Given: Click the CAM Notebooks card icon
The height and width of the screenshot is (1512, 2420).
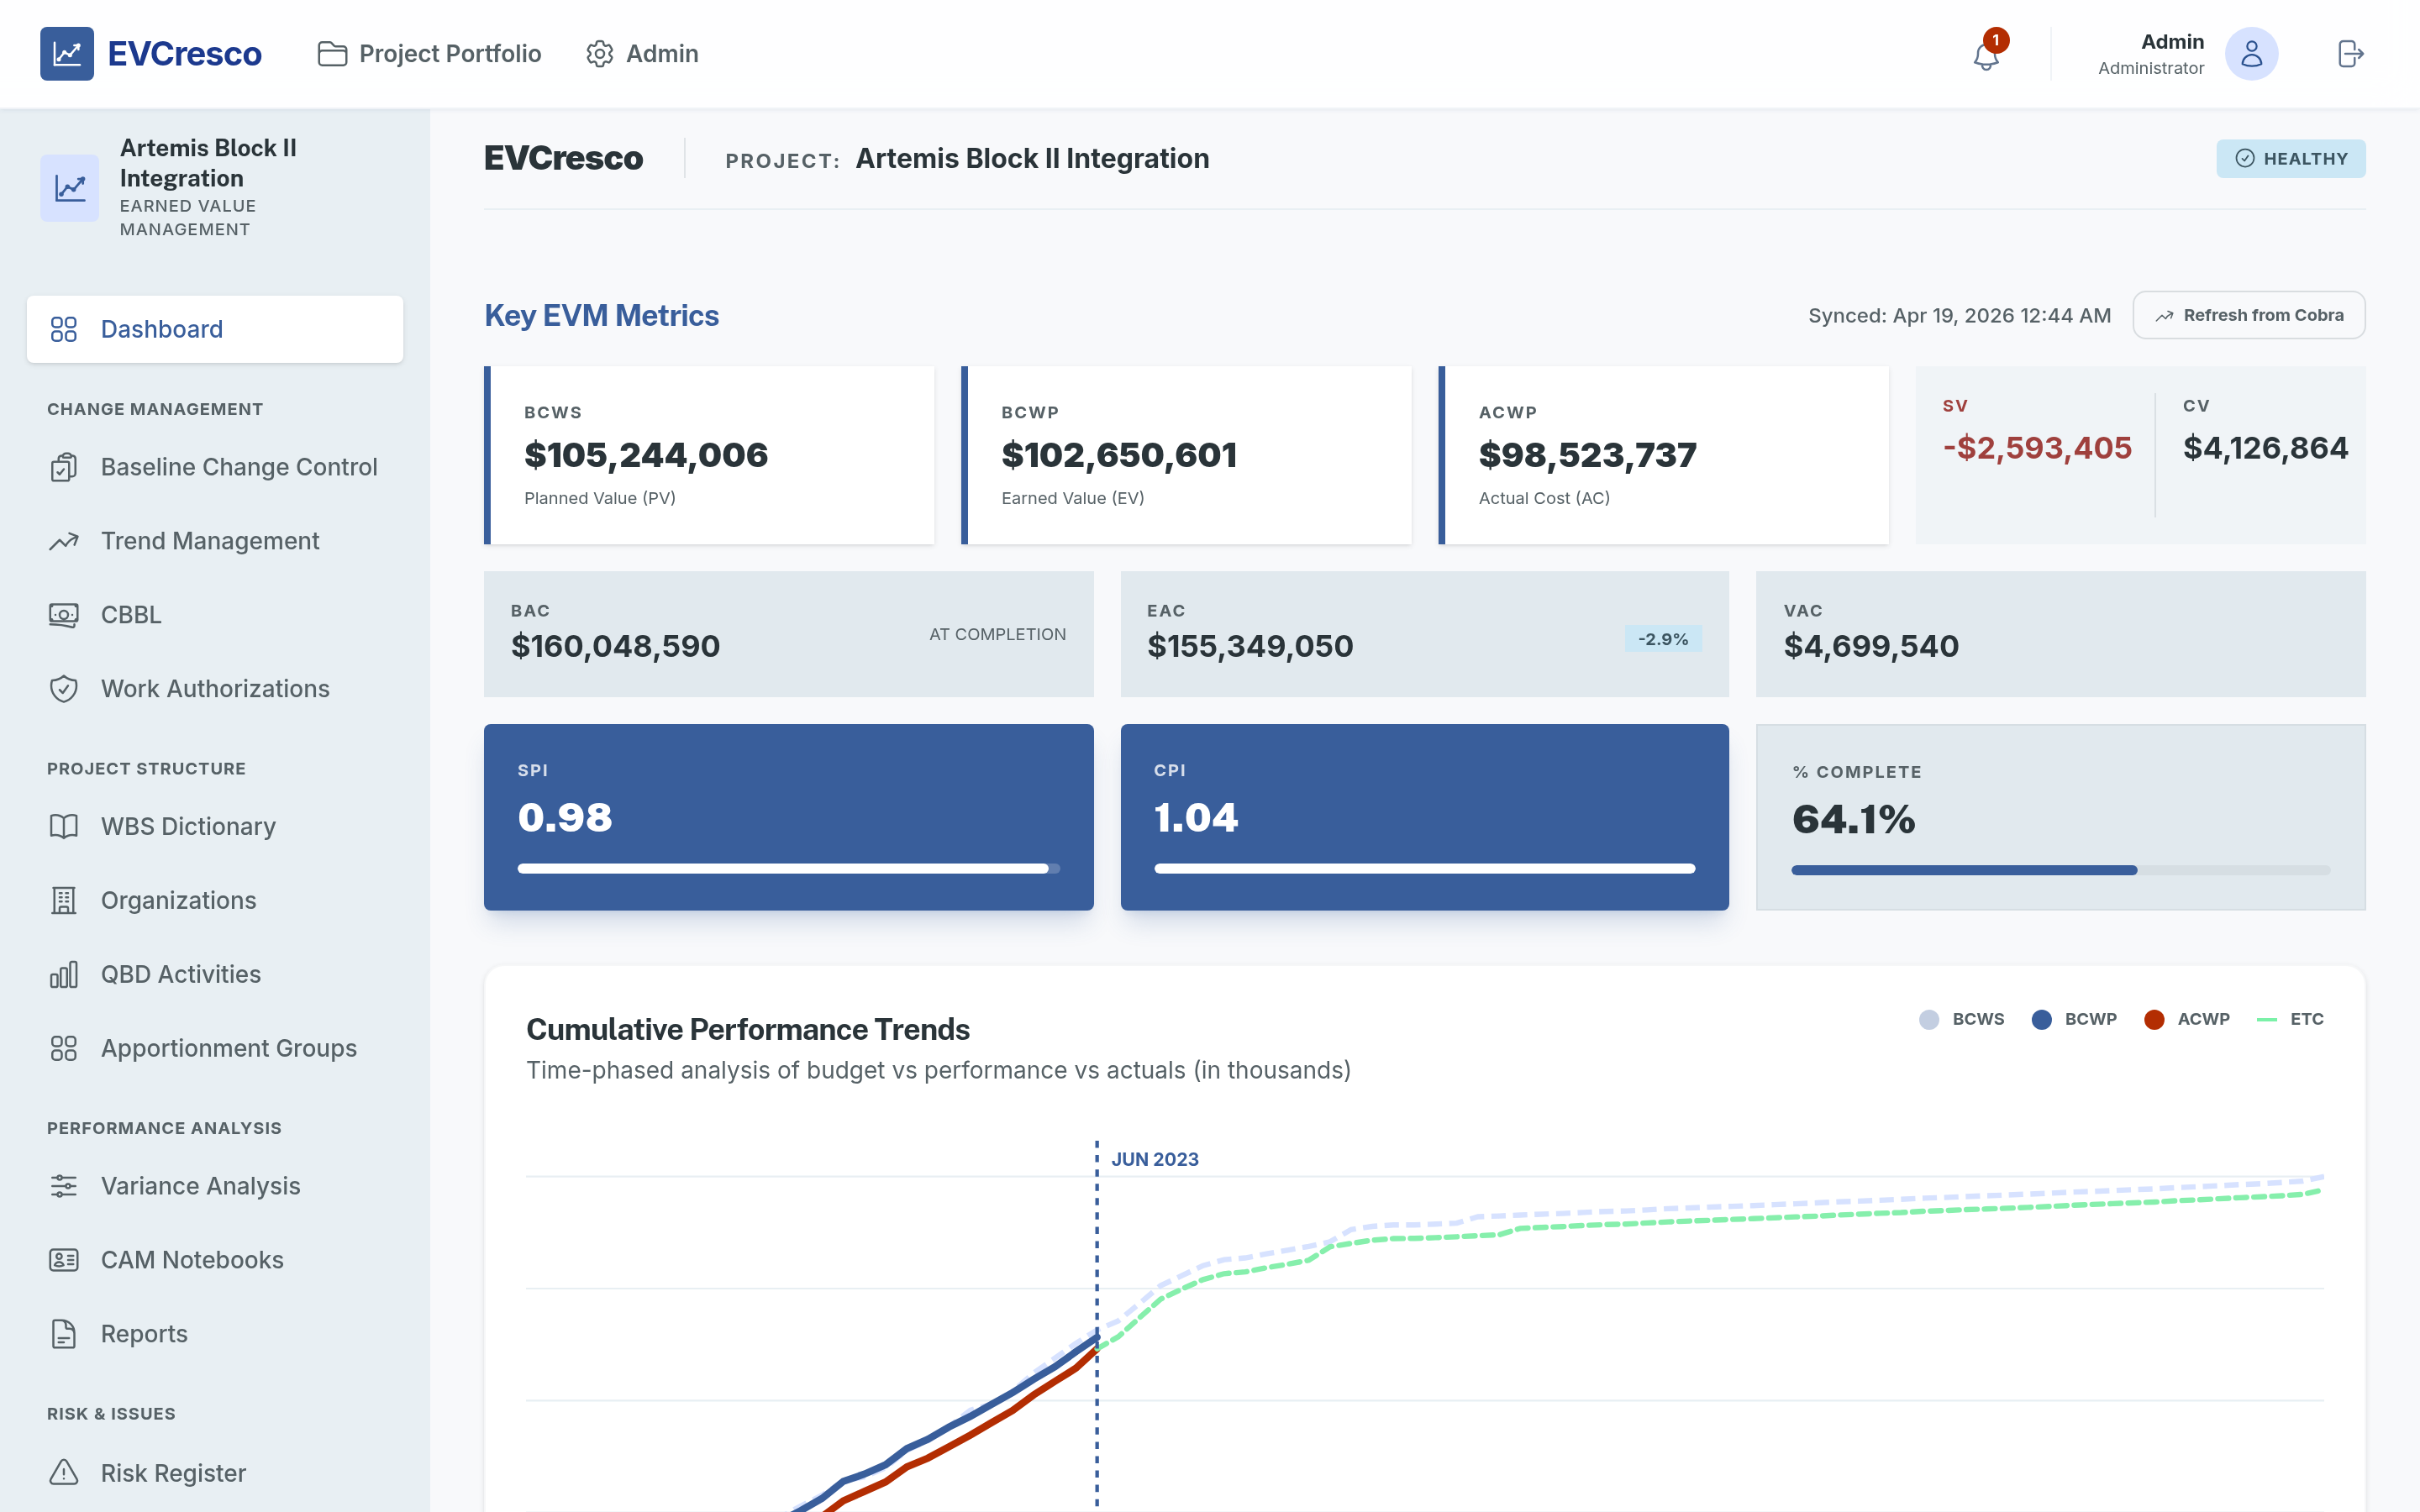Looking at the screenshot, I should (64, 1260).
